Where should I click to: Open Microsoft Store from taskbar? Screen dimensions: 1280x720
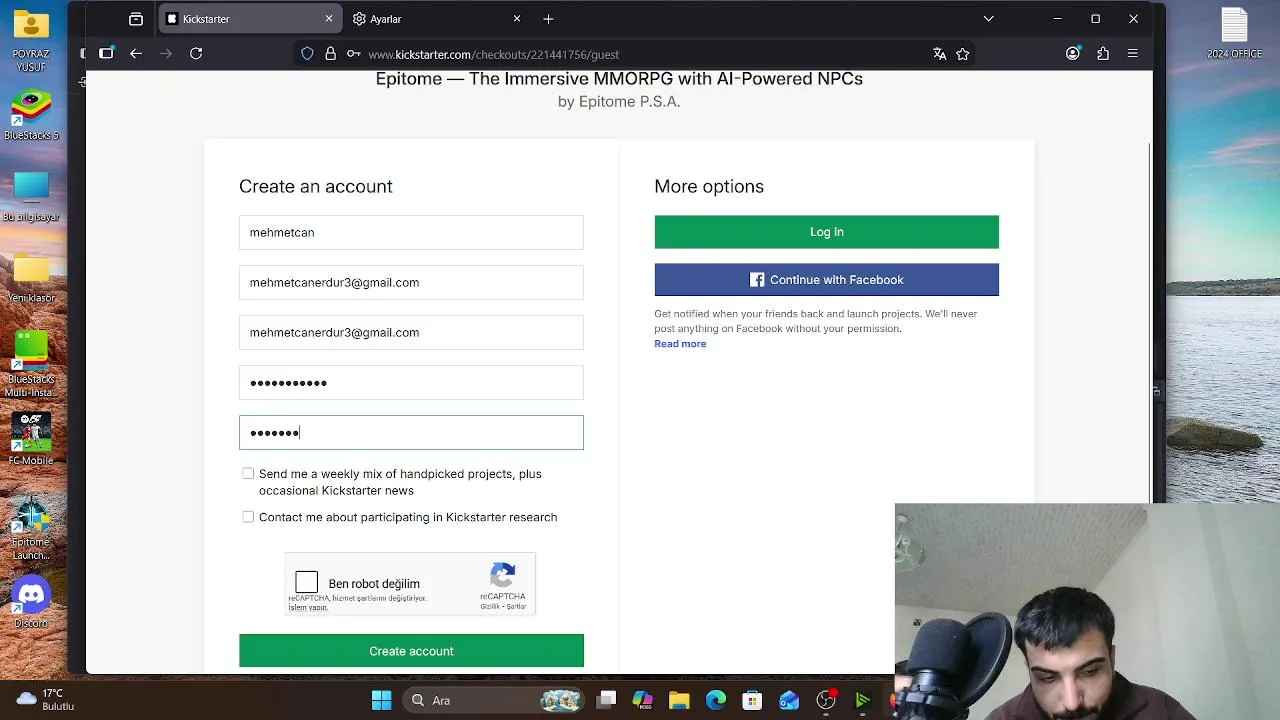752,700
